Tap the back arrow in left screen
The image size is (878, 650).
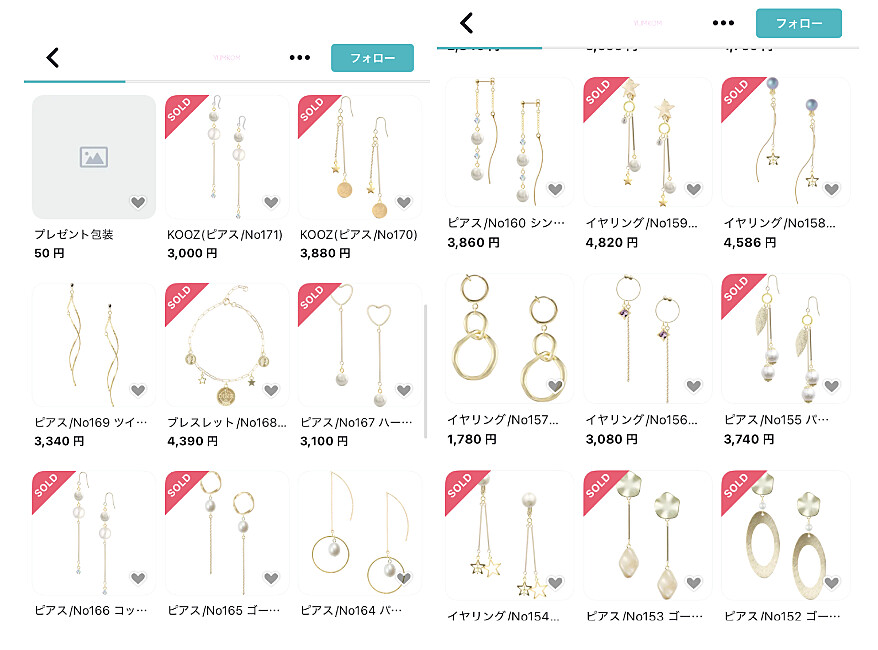tap(53, 57)
